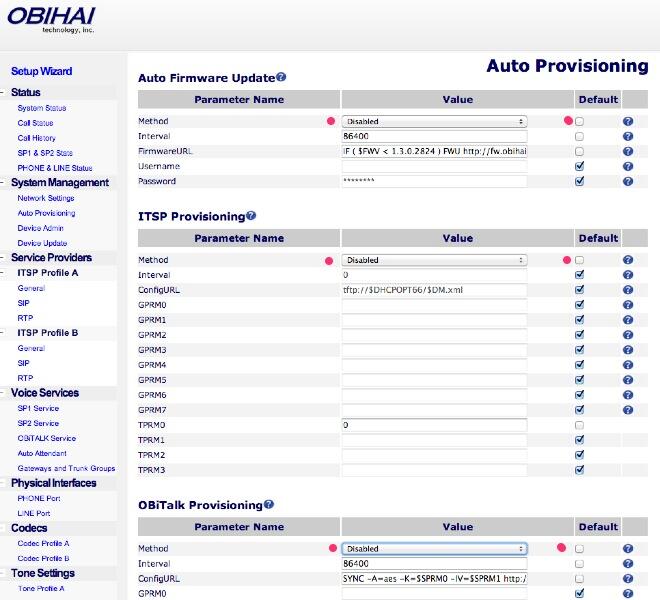This screenshot has width=660, height=600.
Task: Click help icon for Password row
Action: 628,181
